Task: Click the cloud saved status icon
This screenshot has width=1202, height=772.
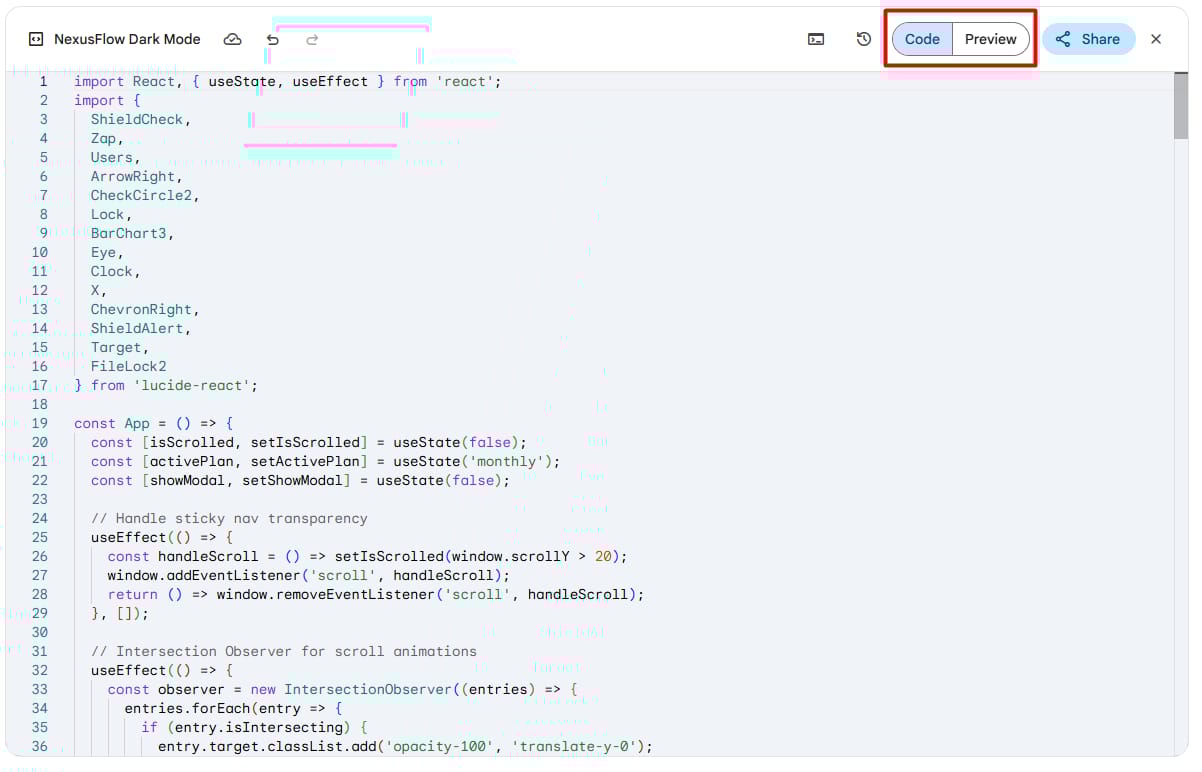Action: click(232, 39)
